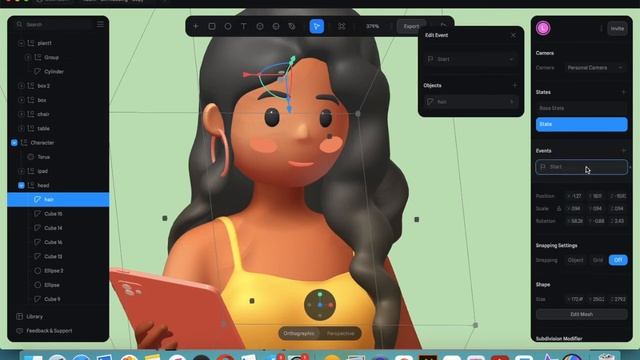Screen dimensions: 640x360
Task: Click the Invite button
Action: tap(617, 29)
